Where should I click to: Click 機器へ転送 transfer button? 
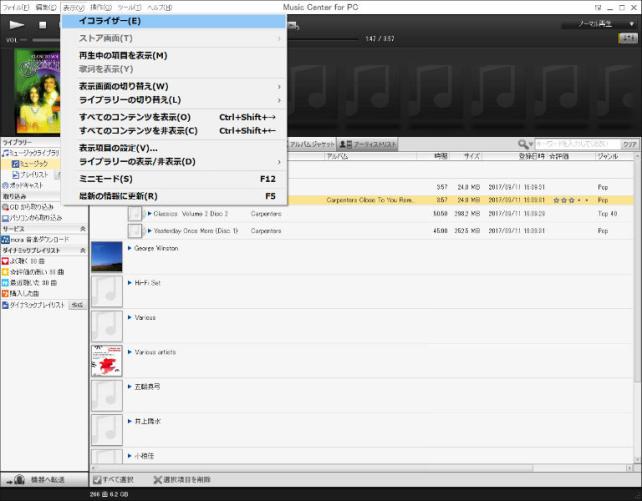click(x=43, y=479)
